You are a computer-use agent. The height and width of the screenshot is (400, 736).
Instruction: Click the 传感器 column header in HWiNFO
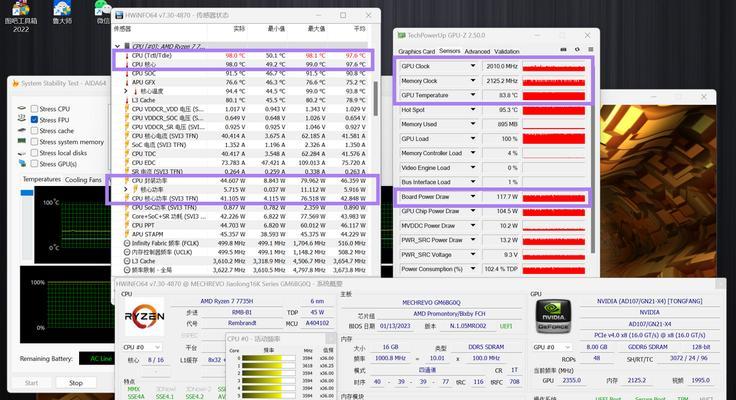(122, 29)
